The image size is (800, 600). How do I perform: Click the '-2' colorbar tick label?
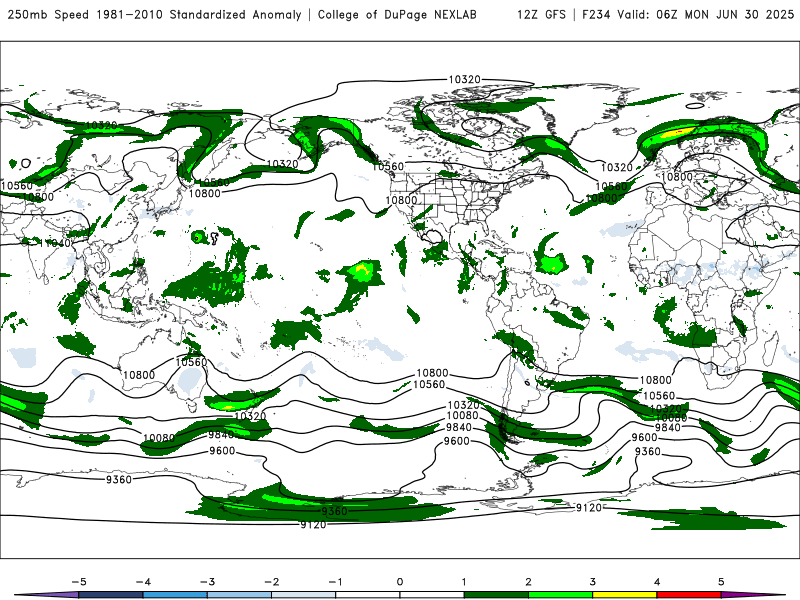[271, 582]
